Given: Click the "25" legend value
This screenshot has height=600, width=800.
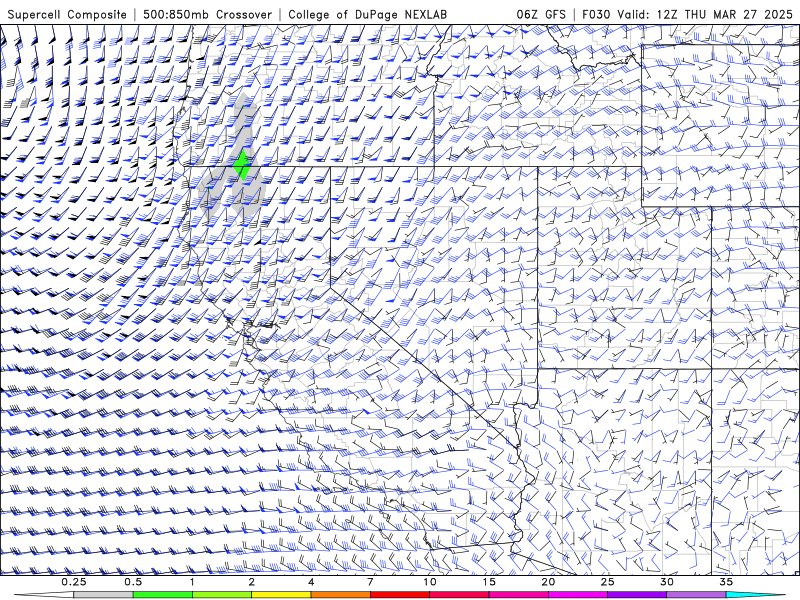Looking at the screenshot, I should pos(608,582).
